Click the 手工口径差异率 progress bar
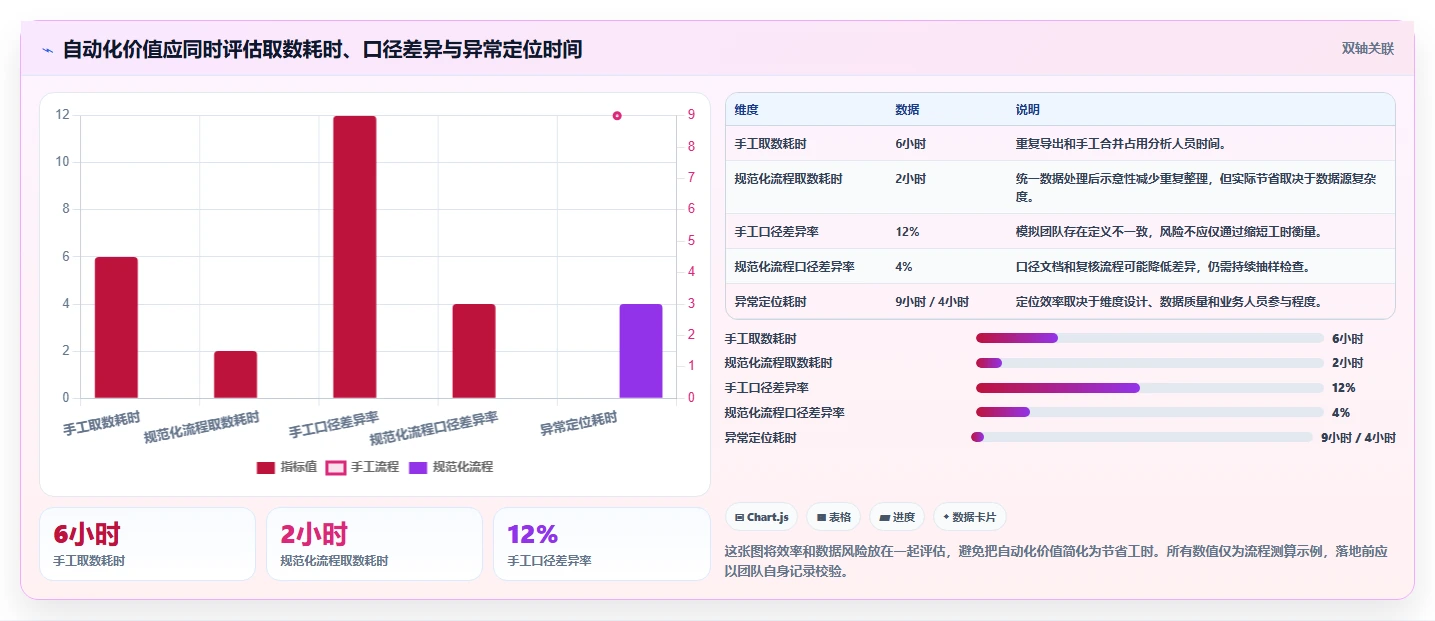Viewport: 1435px width, 621px height. 1150,387
